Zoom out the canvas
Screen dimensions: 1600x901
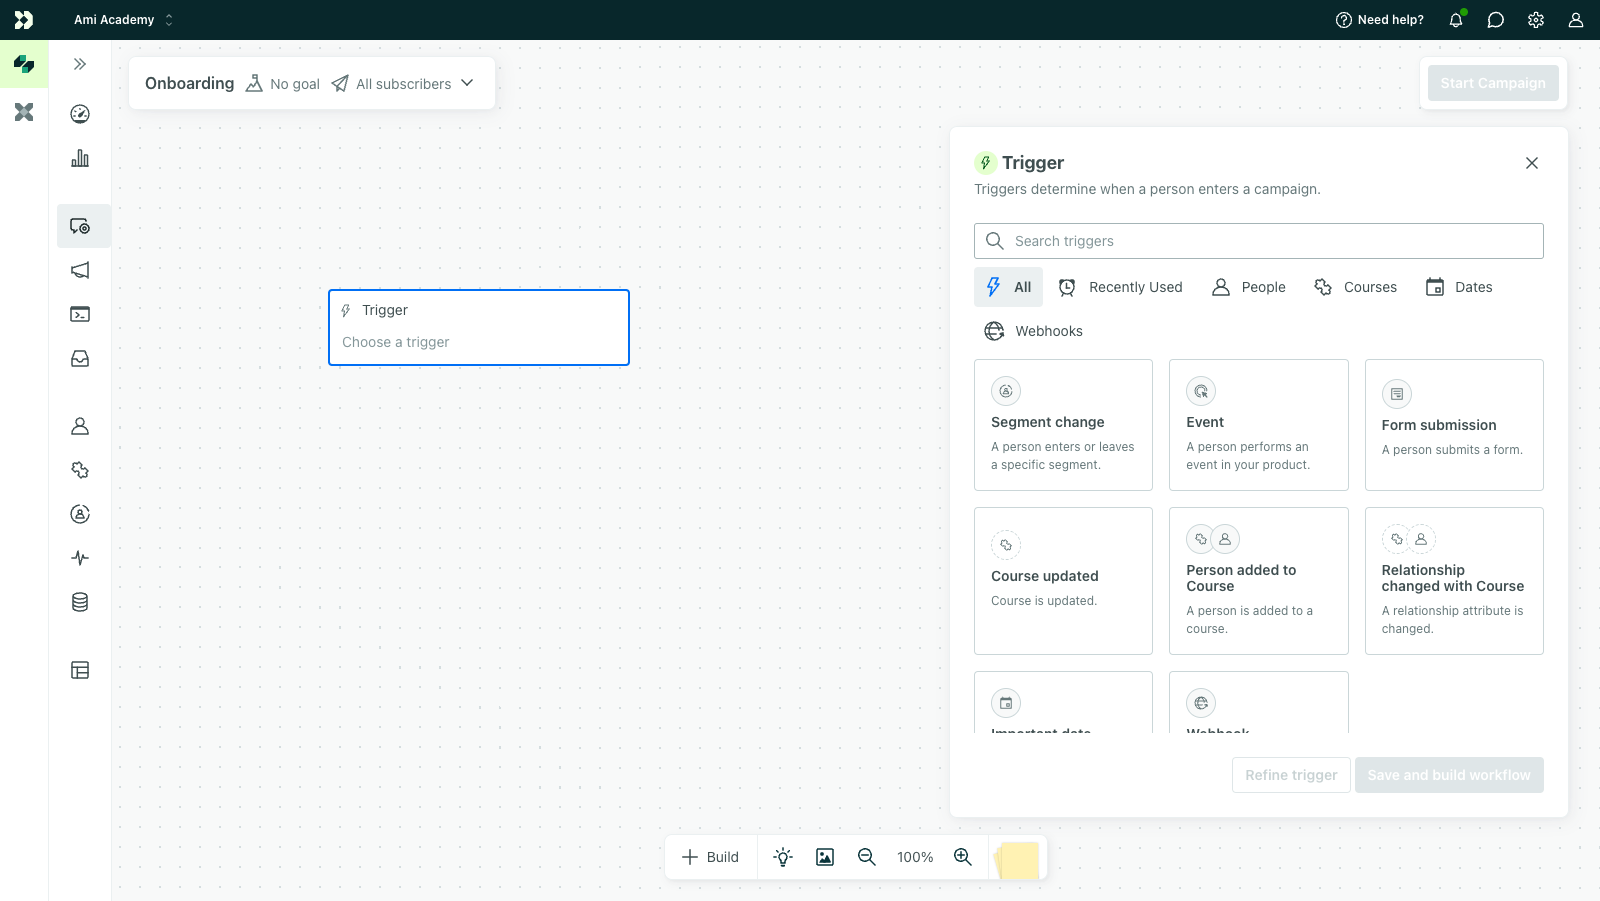(x=867, y=857)
